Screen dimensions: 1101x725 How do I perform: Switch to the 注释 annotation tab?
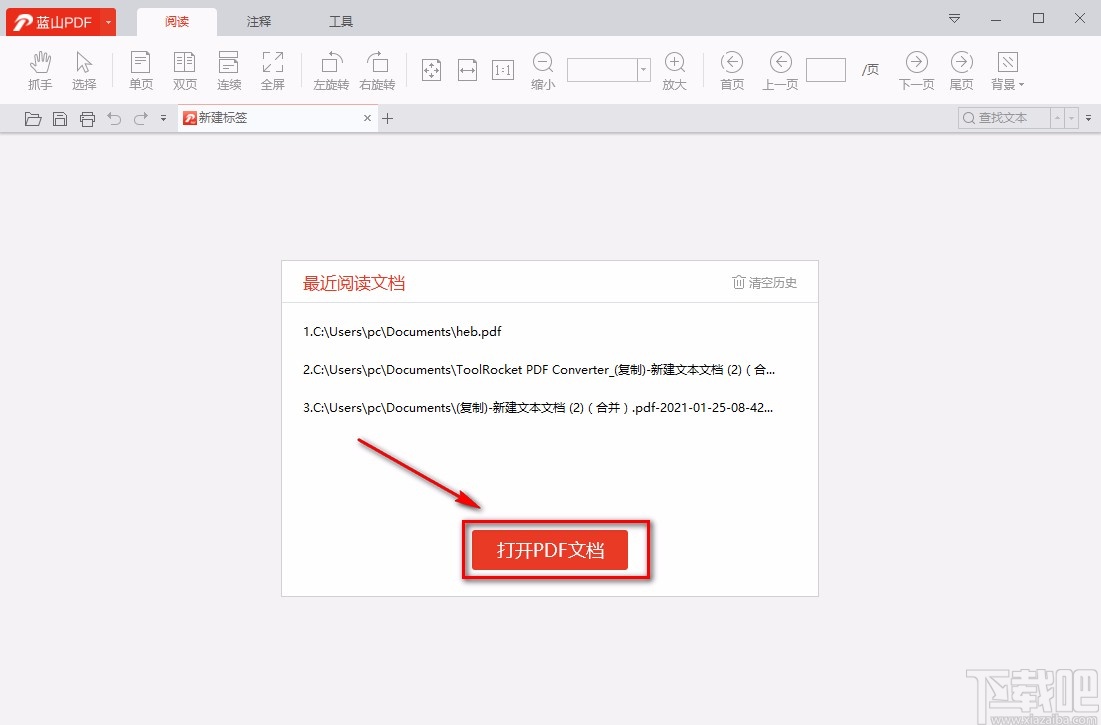[x=258, y=20]
